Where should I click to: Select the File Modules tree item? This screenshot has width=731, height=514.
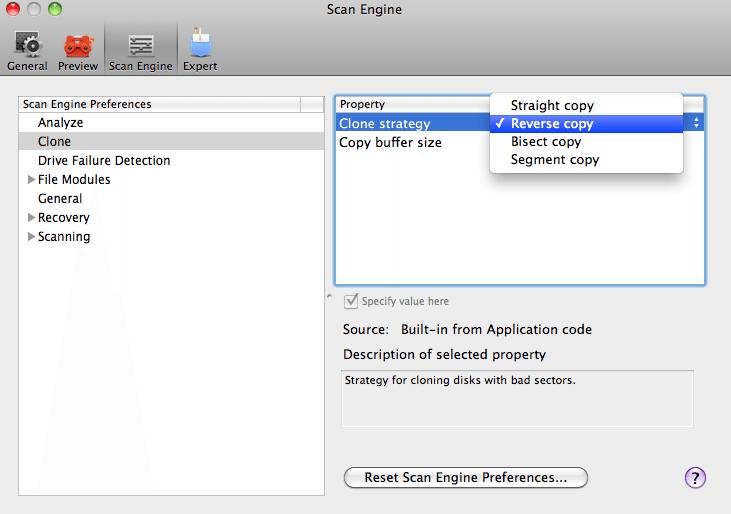click(x=172, y=179)
